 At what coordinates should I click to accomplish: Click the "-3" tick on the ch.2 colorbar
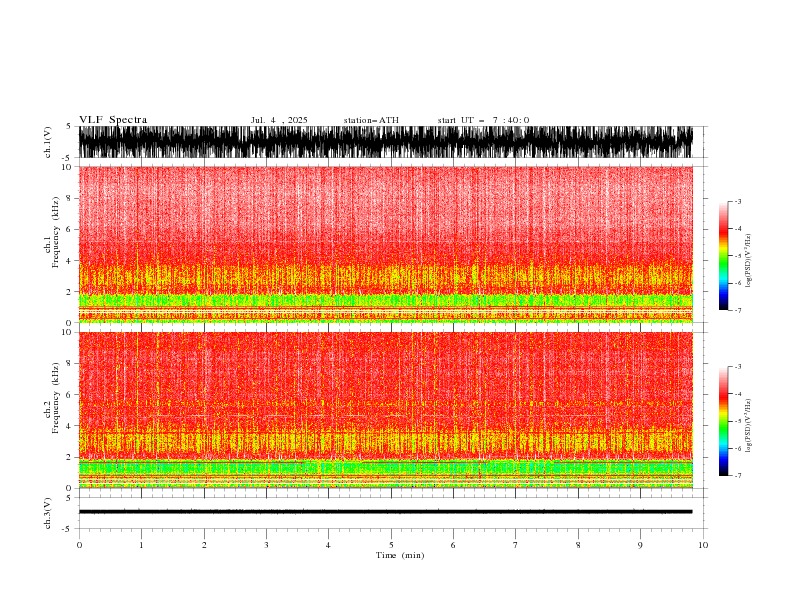738,367
